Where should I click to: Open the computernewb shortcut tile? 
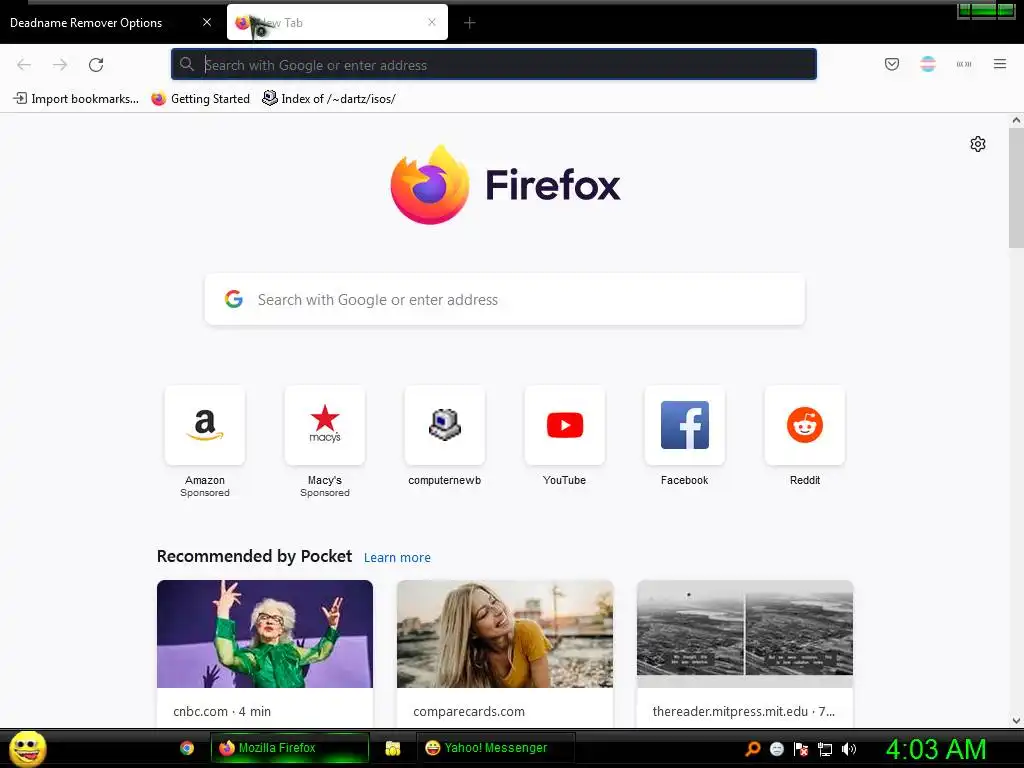pos(445,425)
